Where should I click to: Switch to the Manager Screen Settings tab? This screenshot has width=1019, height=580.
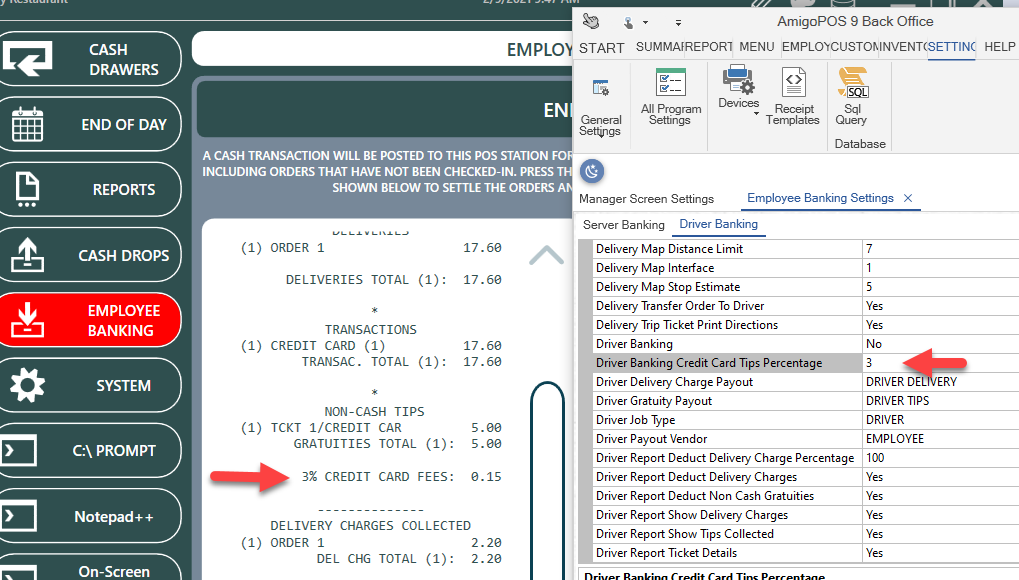pyautogui.click(x=646, y=198)
